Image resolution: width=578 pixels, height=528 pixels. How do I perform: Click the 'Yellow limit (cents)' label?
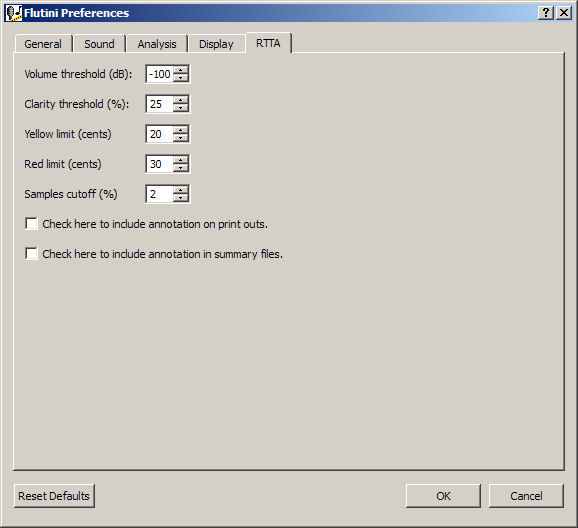click(68, 134)
